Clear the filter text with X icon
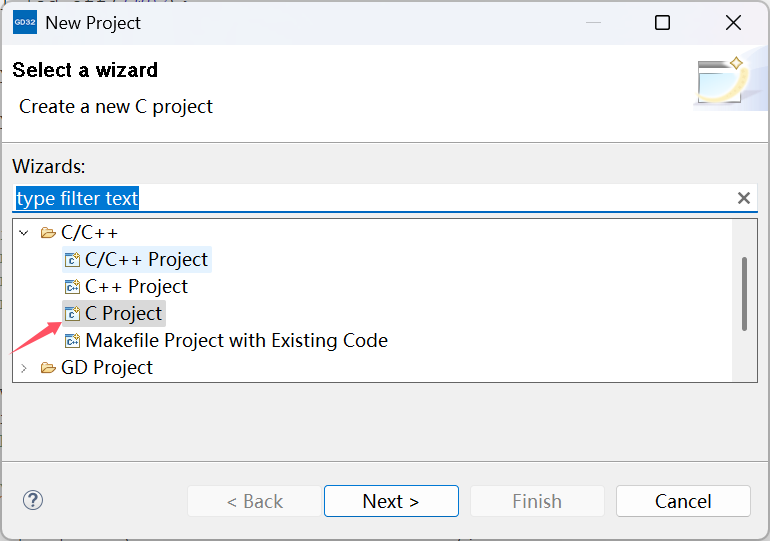 [743, 198]
